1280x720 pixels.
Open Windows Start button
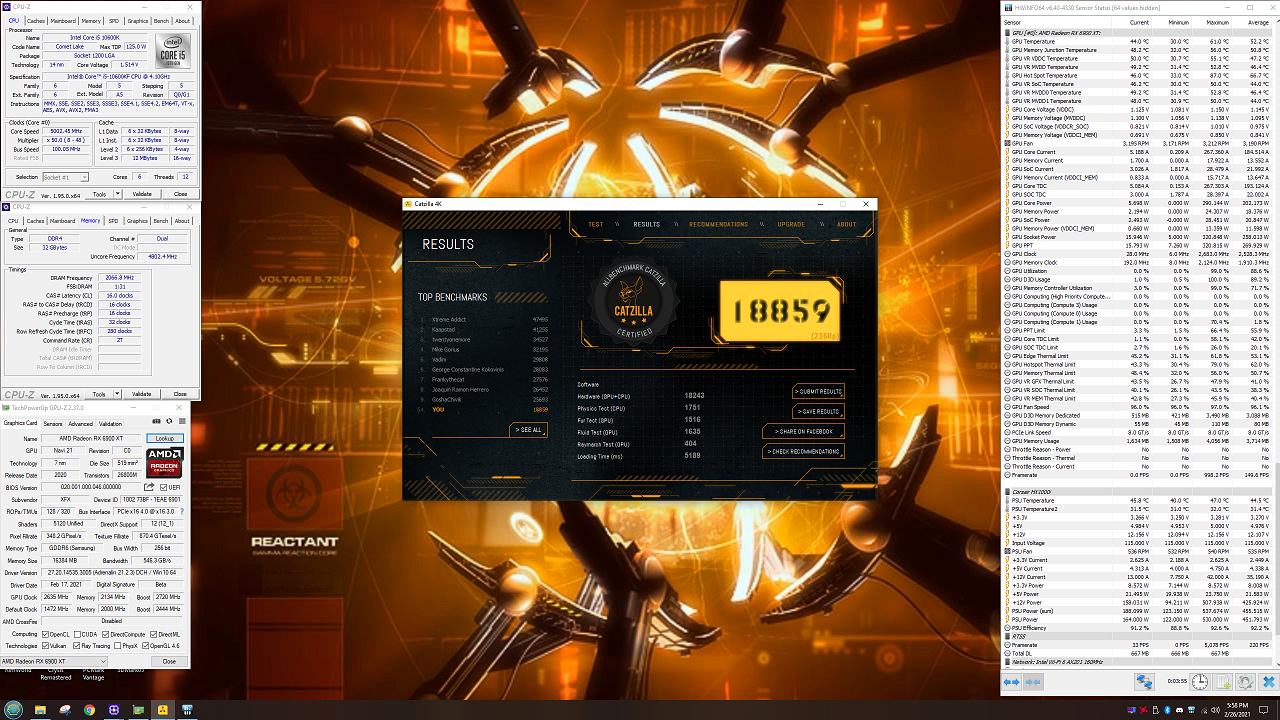pyautogui.click(x=13, y=710)
